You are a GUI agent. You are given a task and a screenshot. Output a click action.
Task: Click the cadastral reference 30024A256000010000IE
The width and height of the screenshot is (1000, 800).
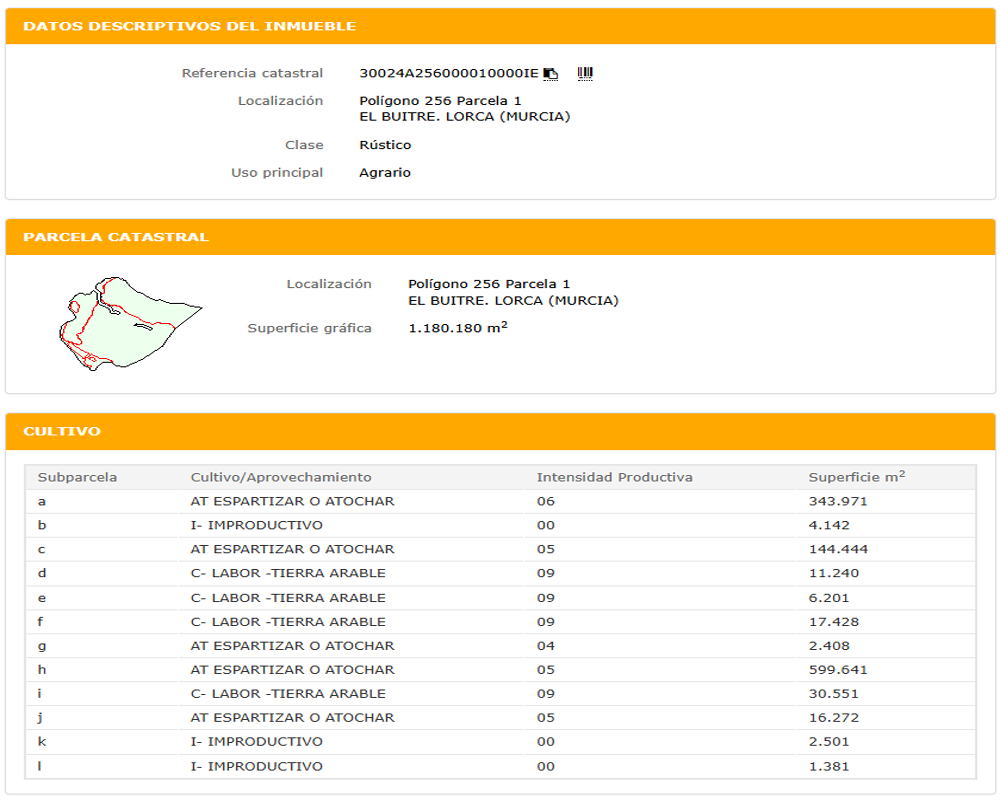[448, 73]
